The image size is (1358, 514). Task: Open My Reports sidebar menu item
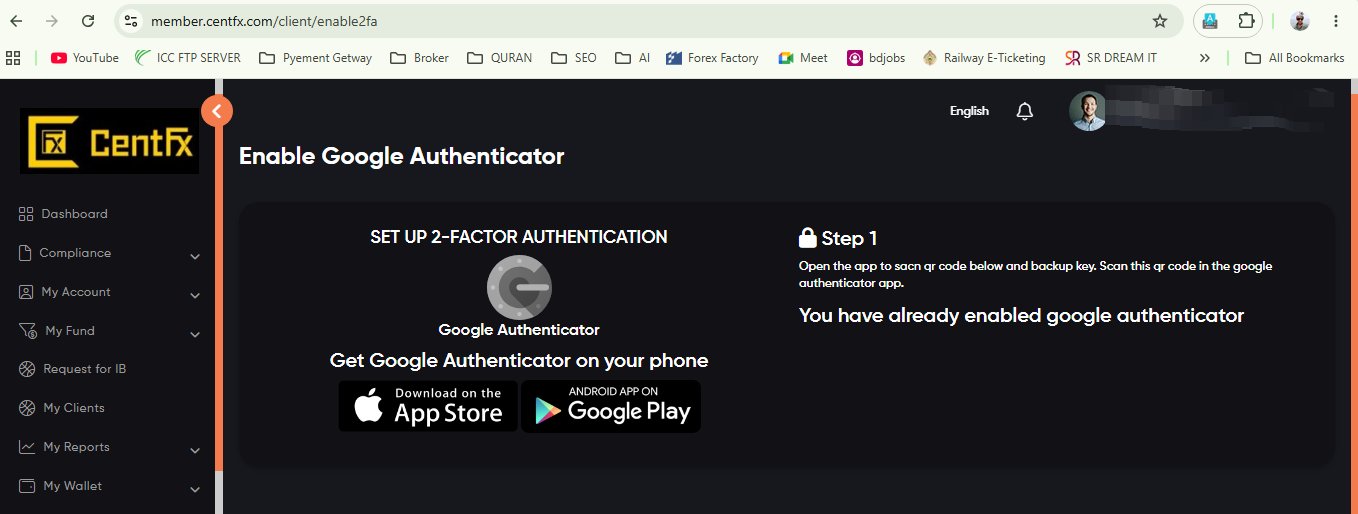pyautogui.click(x=64, y=447)
